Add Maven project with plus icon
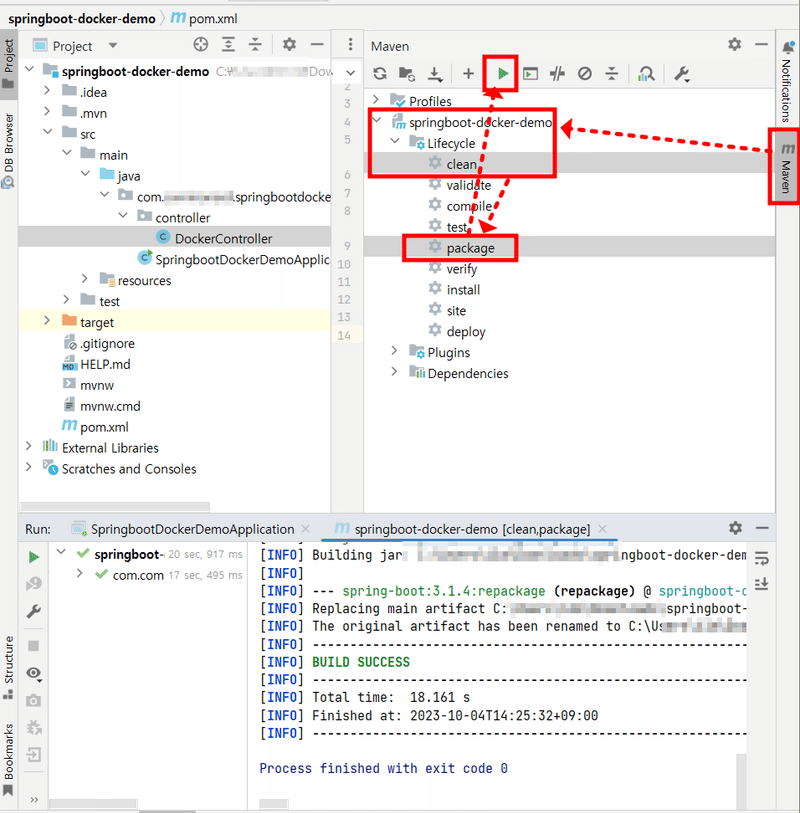This screenshot has height=813, width=800. point(468,74)
